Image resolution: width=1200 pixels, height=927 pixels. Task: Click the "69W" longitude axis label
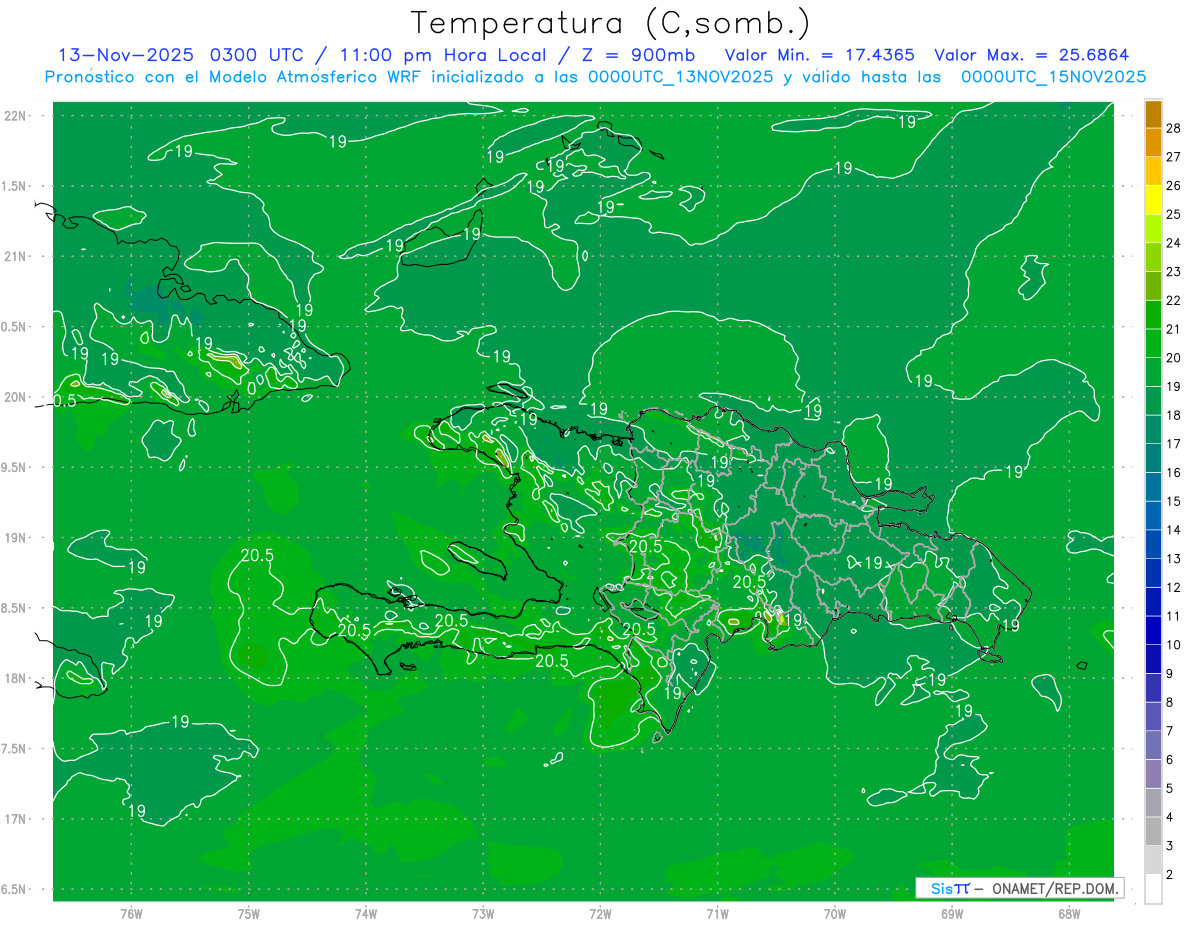point(951,914)
